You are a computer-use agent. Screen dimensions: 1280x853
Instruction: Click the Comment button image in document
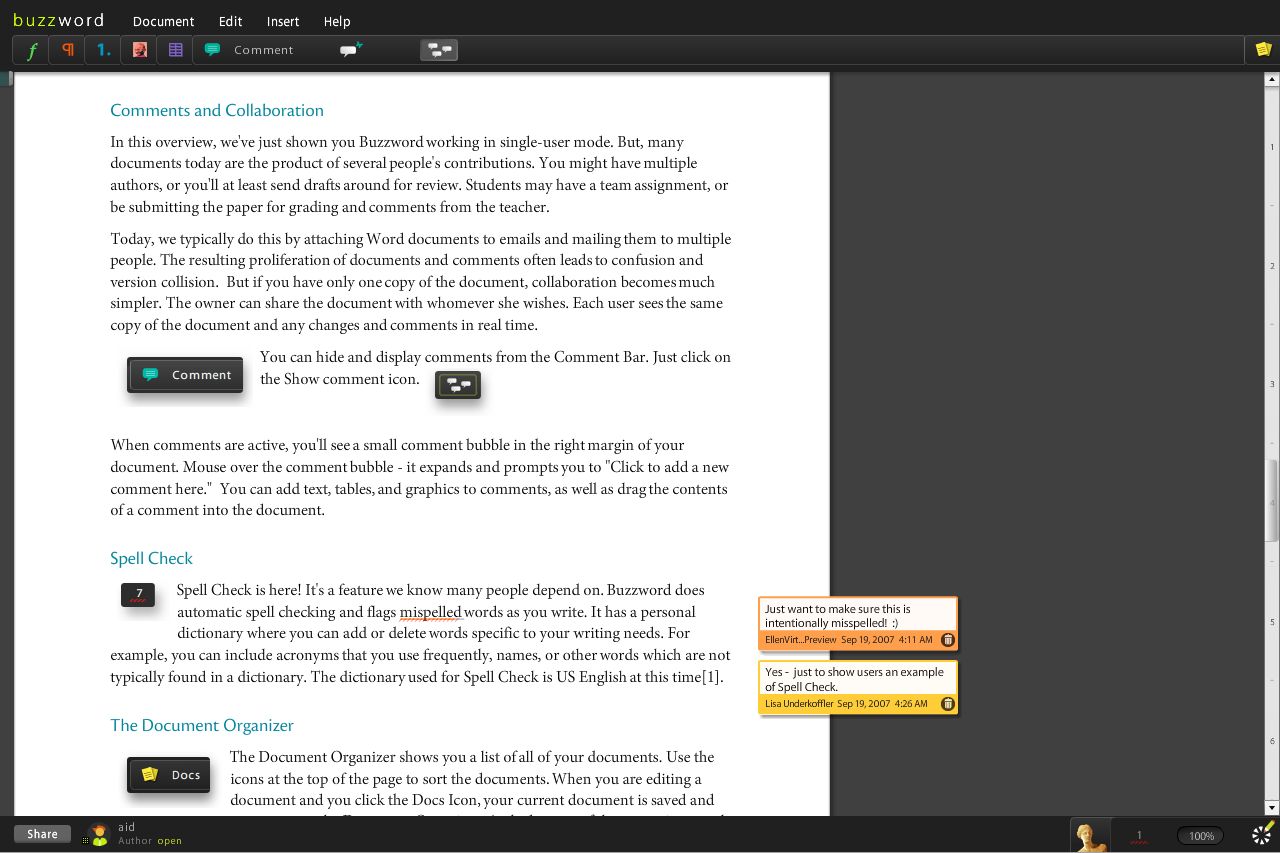(x=185, y=375)
